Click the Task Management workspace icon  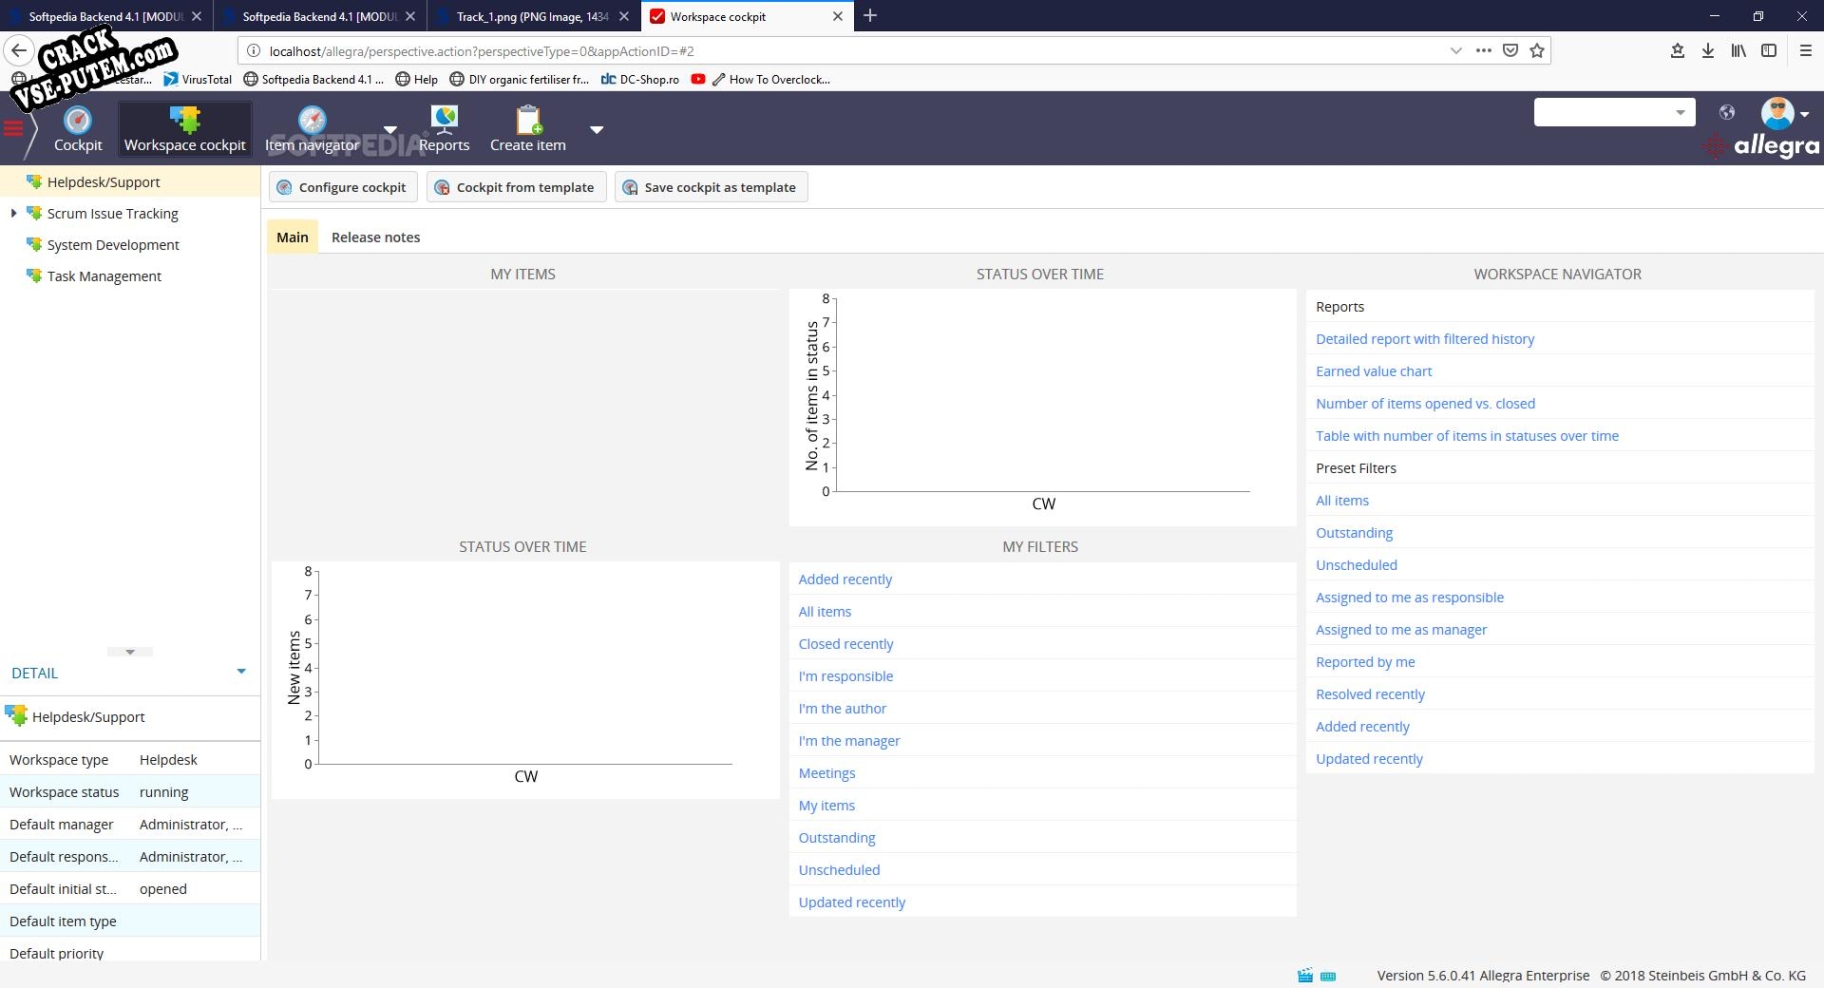pyautogui.click(x=34, y=275)
